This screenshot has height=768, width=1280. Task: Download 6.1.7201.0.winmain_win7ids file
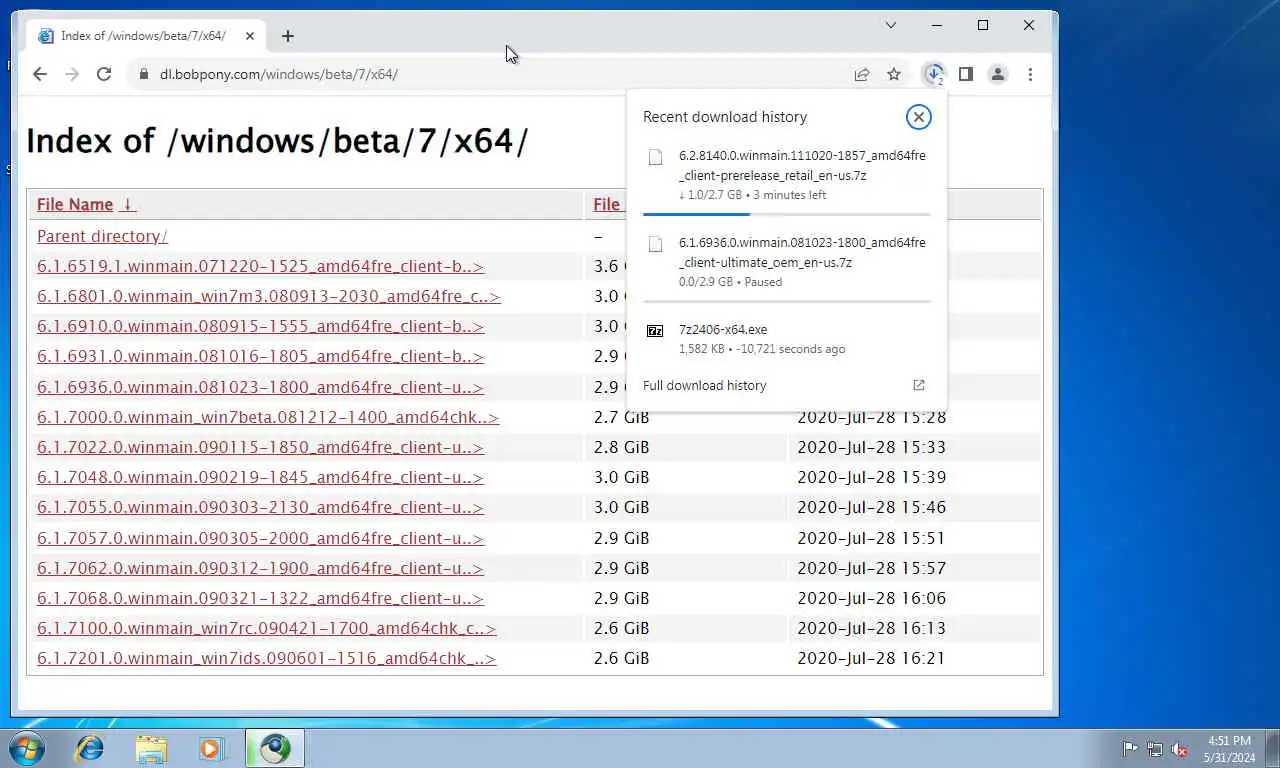[x=266, y=658]
